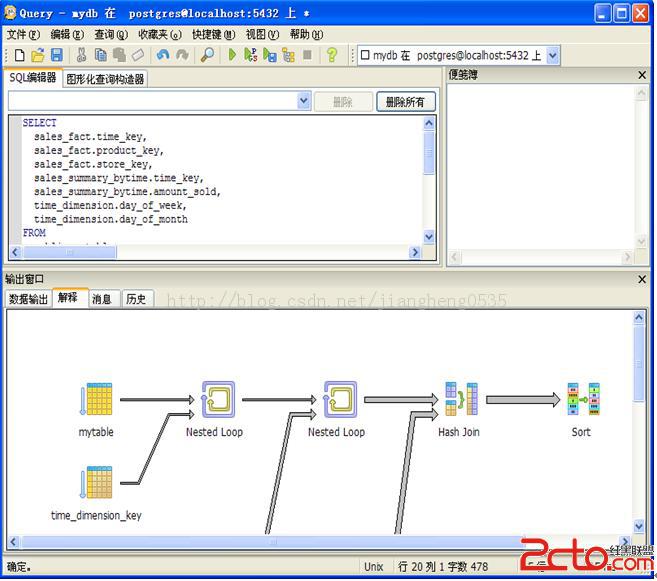
Task: Close the 便笺簿 scratch pad panel
Action: click(642, 75)
